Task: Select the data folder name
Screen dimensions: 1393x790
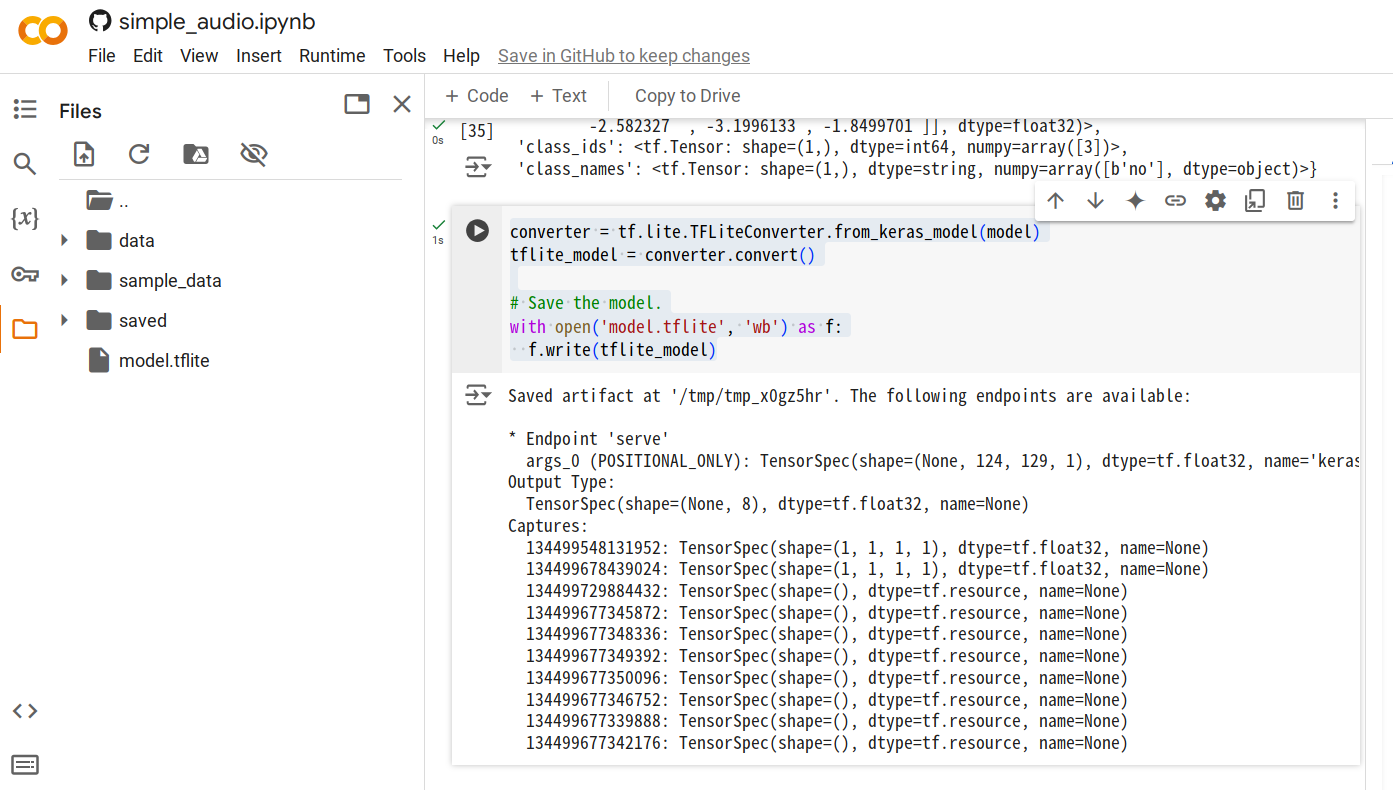Action: (136, 241)
